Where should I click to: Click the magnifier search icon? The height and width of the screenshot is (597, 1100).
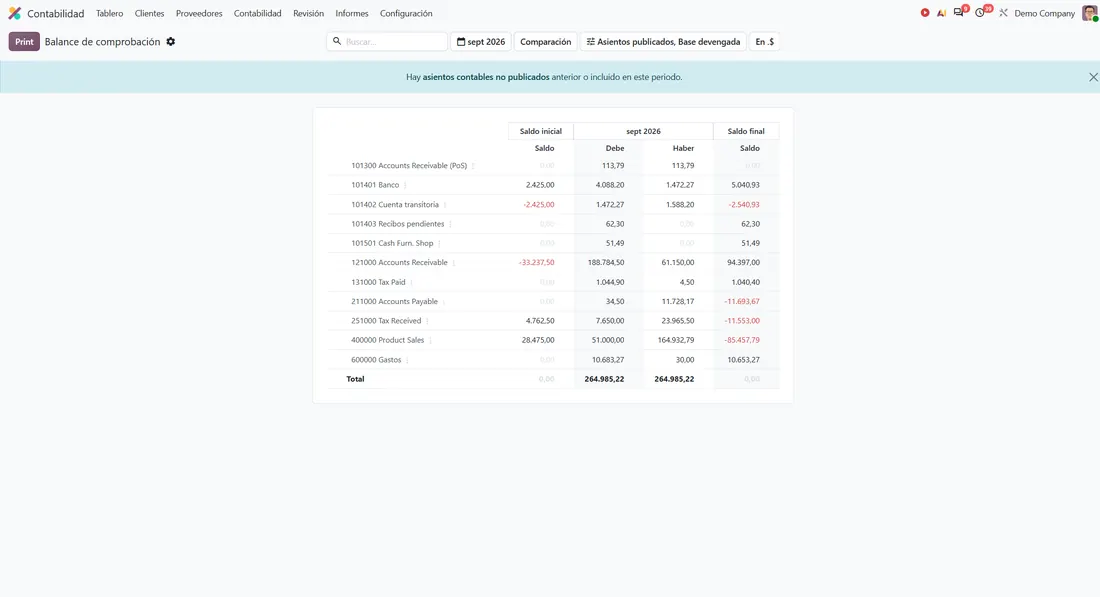[337, 41]
